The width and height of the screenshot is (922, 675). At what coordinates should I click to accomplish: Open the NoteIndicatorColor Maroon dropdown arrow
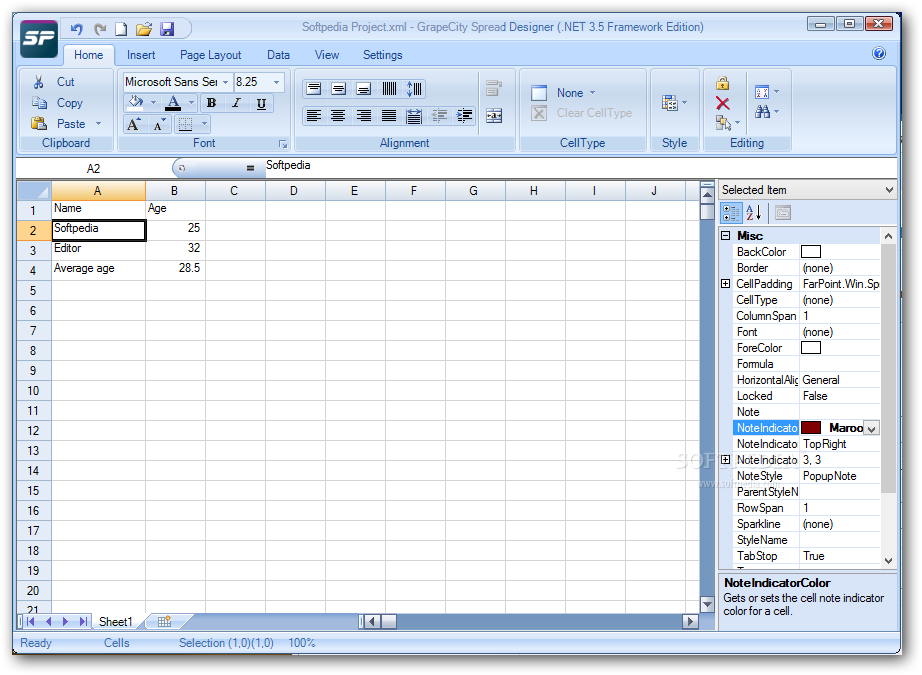click(x=872, y=428)
